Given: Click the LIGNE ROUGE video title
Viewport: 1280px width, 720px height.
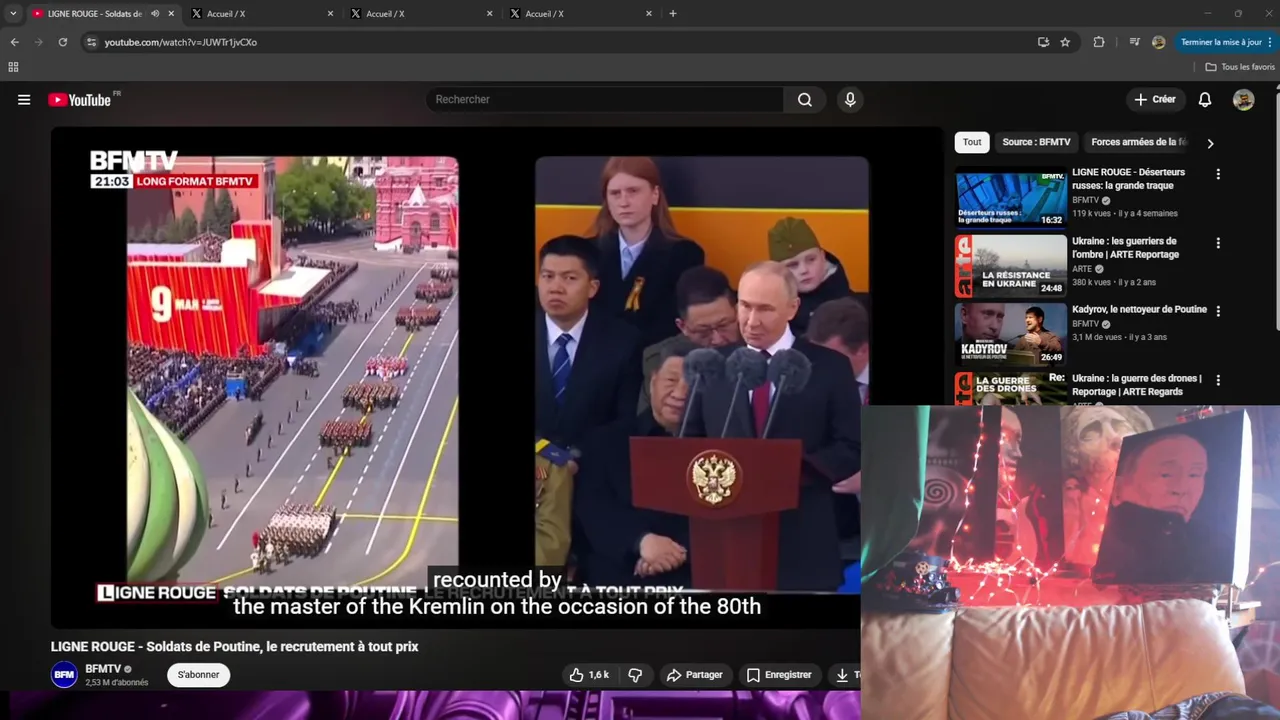Looking at the screenshot, I should (234, 647).
